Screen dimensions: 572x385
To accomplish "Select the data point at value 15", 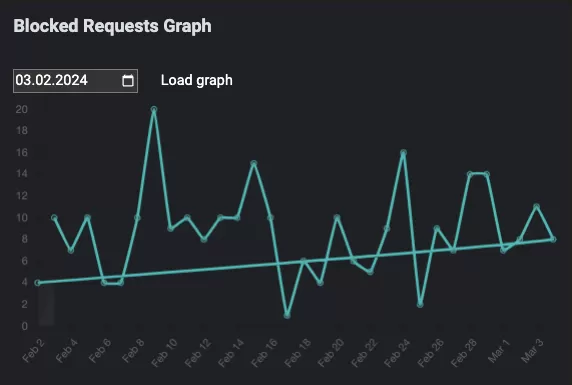I will 254,163.
